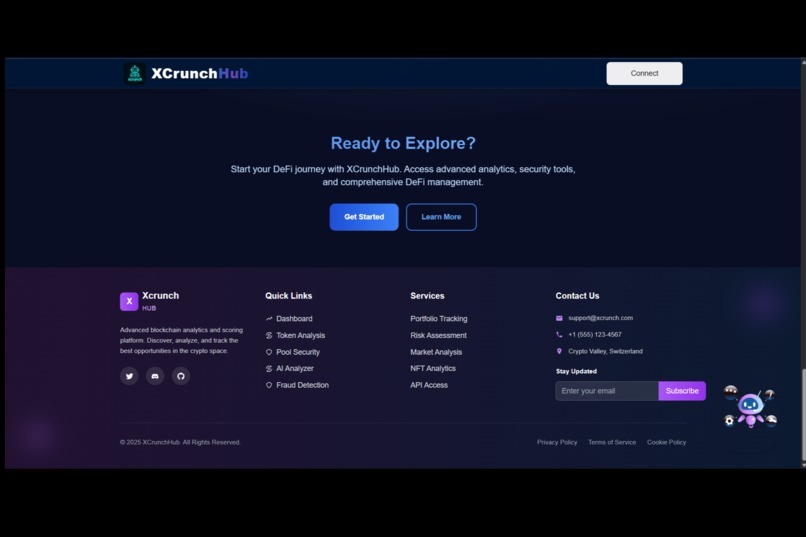Click the location pin icon

(x=559, y=351)
